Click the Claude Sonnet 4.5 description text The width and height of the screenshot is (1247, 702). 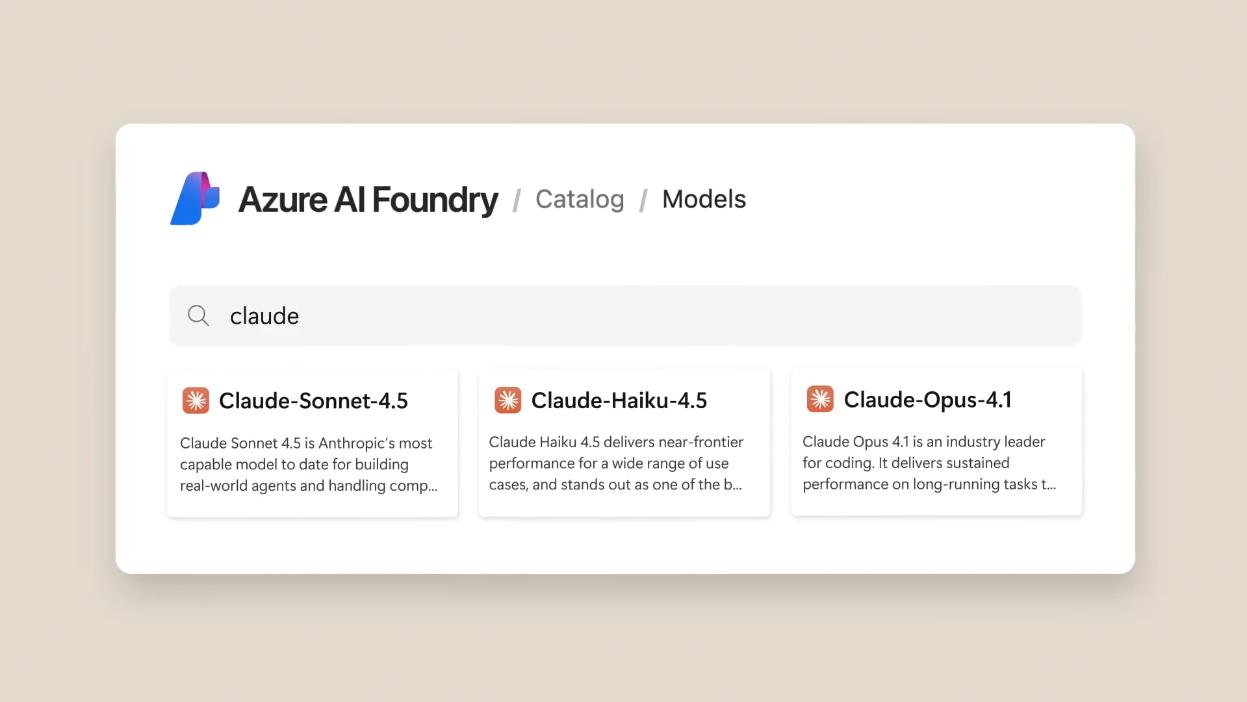(308, 465)
